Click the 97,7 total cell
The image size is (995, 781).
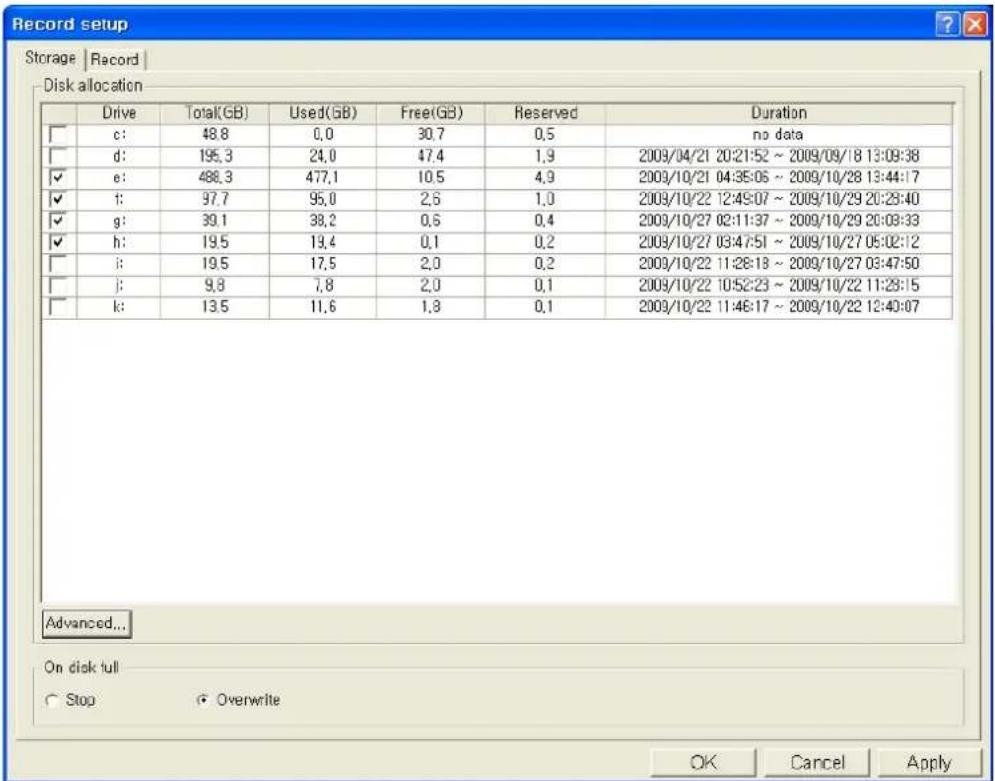pyautogui.click(x=216, y=199)
